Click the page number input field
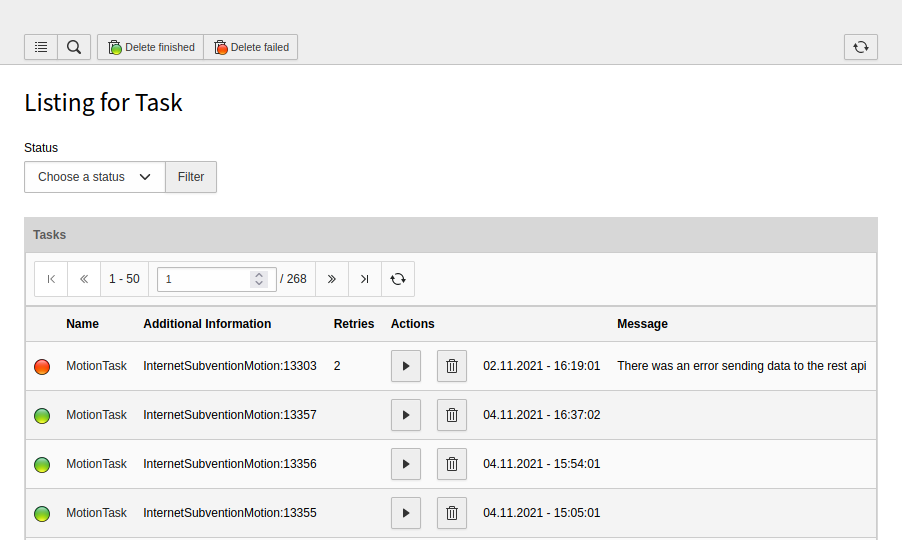The image size is (904, 540). coord(204,279)
